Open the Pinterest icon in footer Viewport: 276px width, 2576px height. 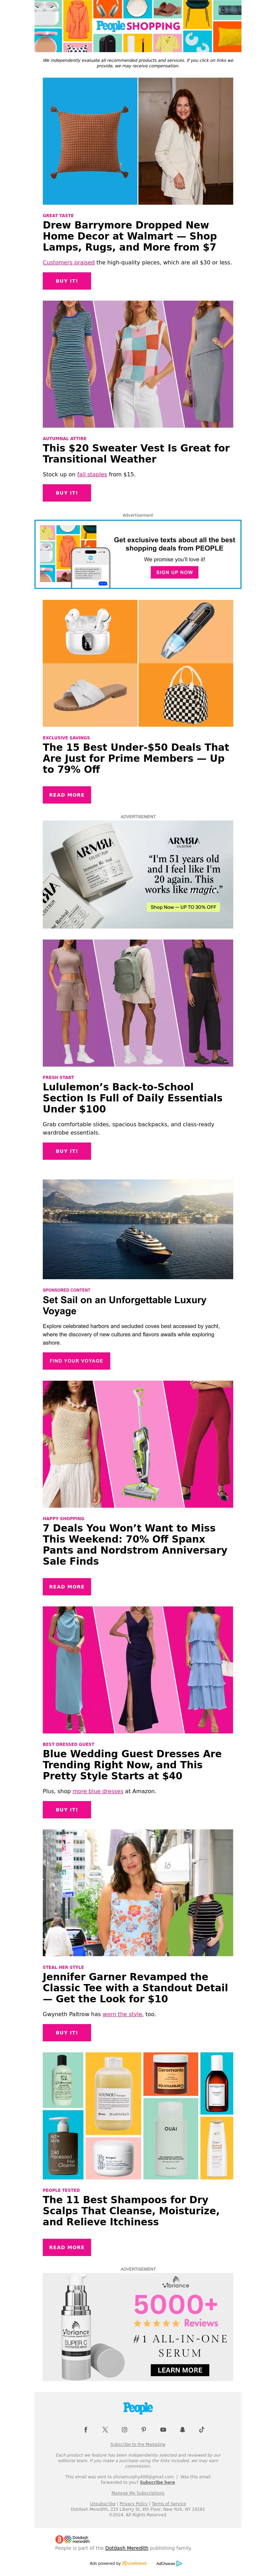[x=144, y=2430]
